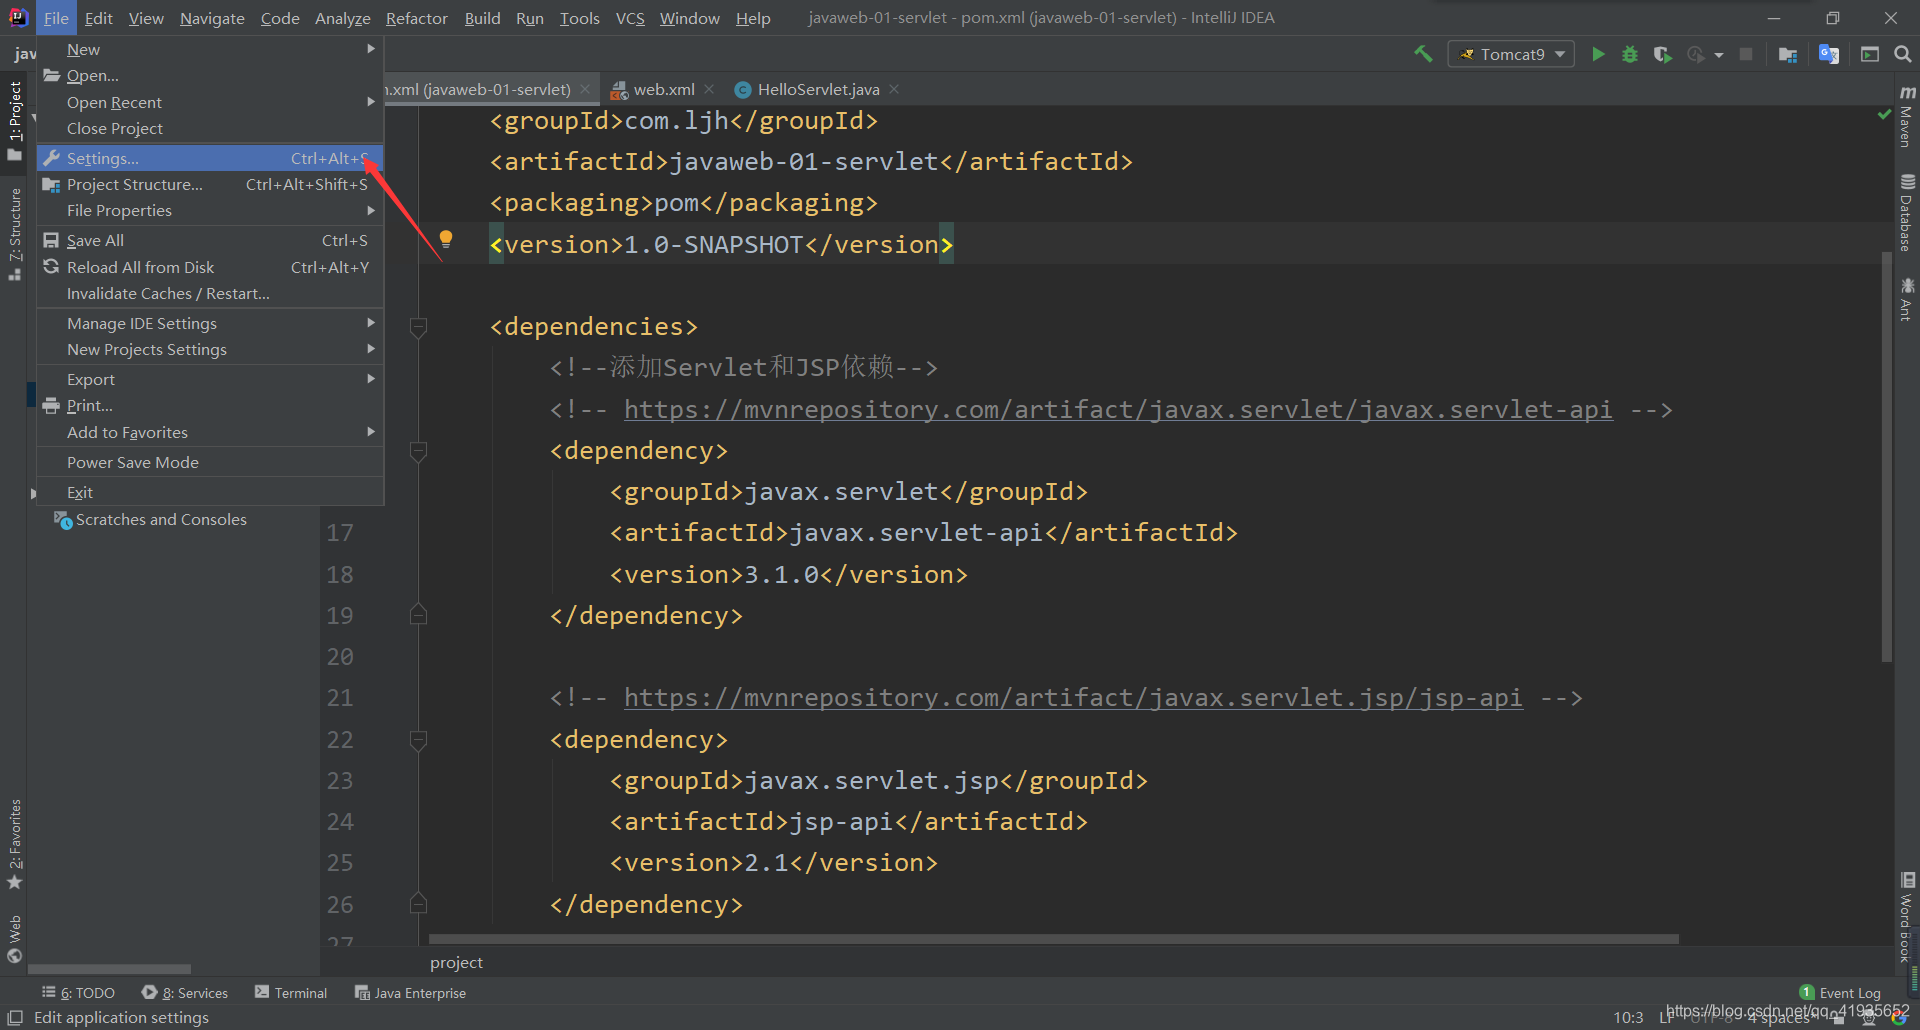Close the pom.xml (javaweb-01-servlet) tab
1920x1030 pixels.
(x=585, y=89)
